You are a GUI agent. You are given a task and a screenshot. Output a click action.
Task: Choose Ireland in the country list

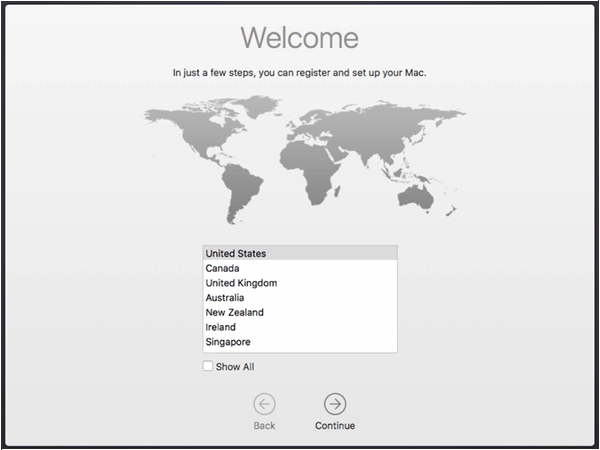coord(299,327)
